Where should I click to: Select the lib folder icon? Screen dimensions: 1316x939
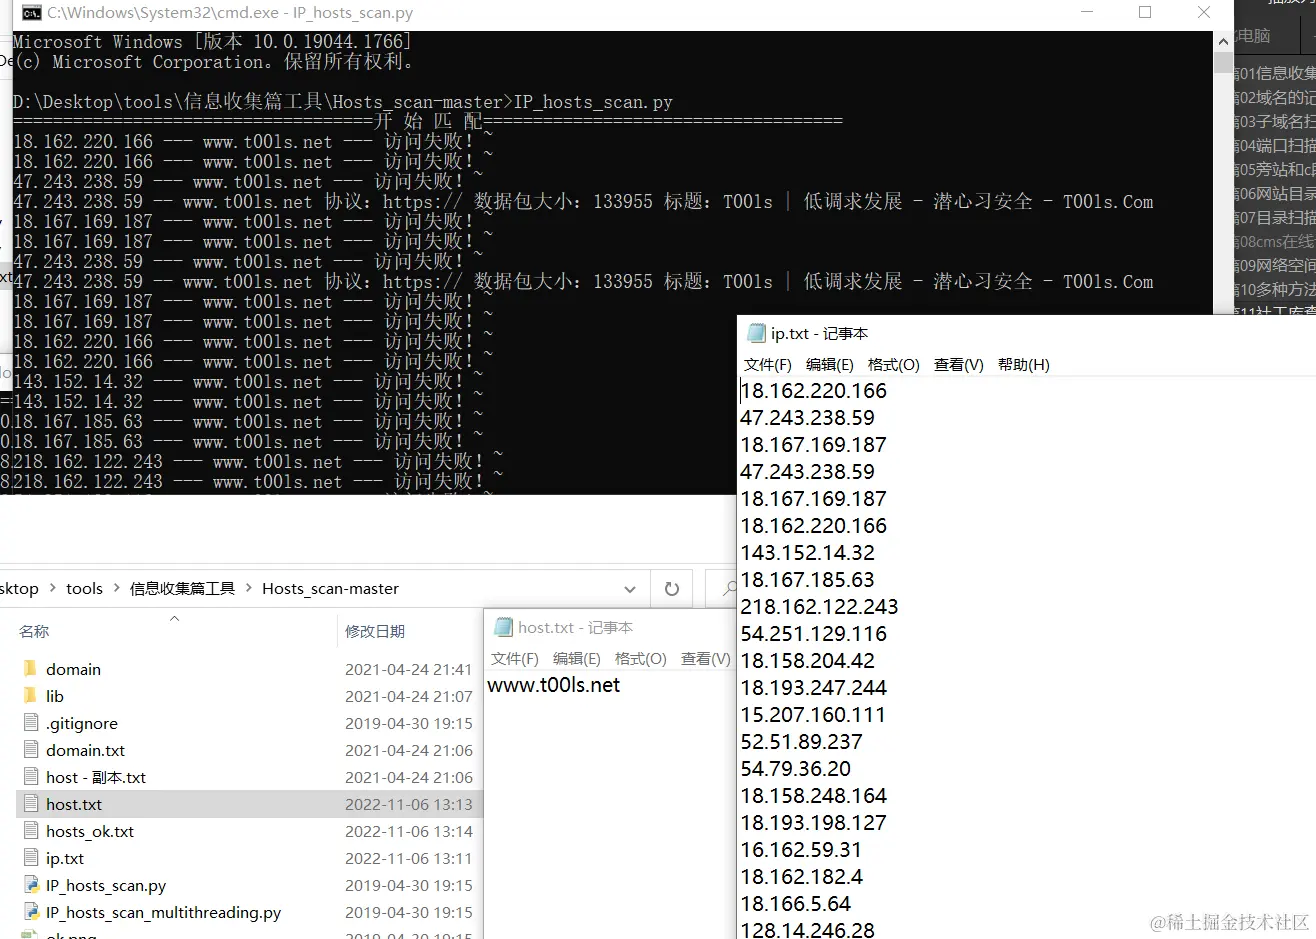[x=30, y=696]
